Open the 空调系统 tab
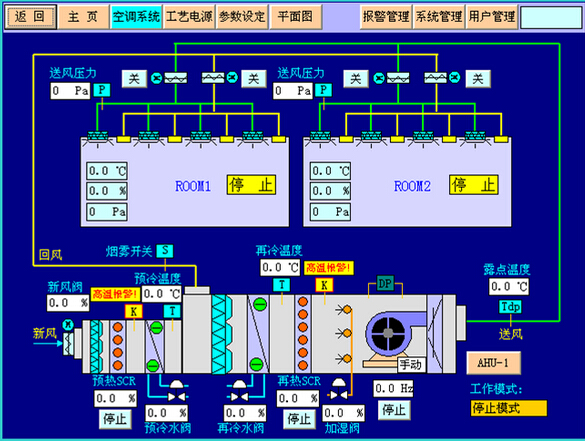The height and width of the screenshot is (441, 585). click(136, 17)
